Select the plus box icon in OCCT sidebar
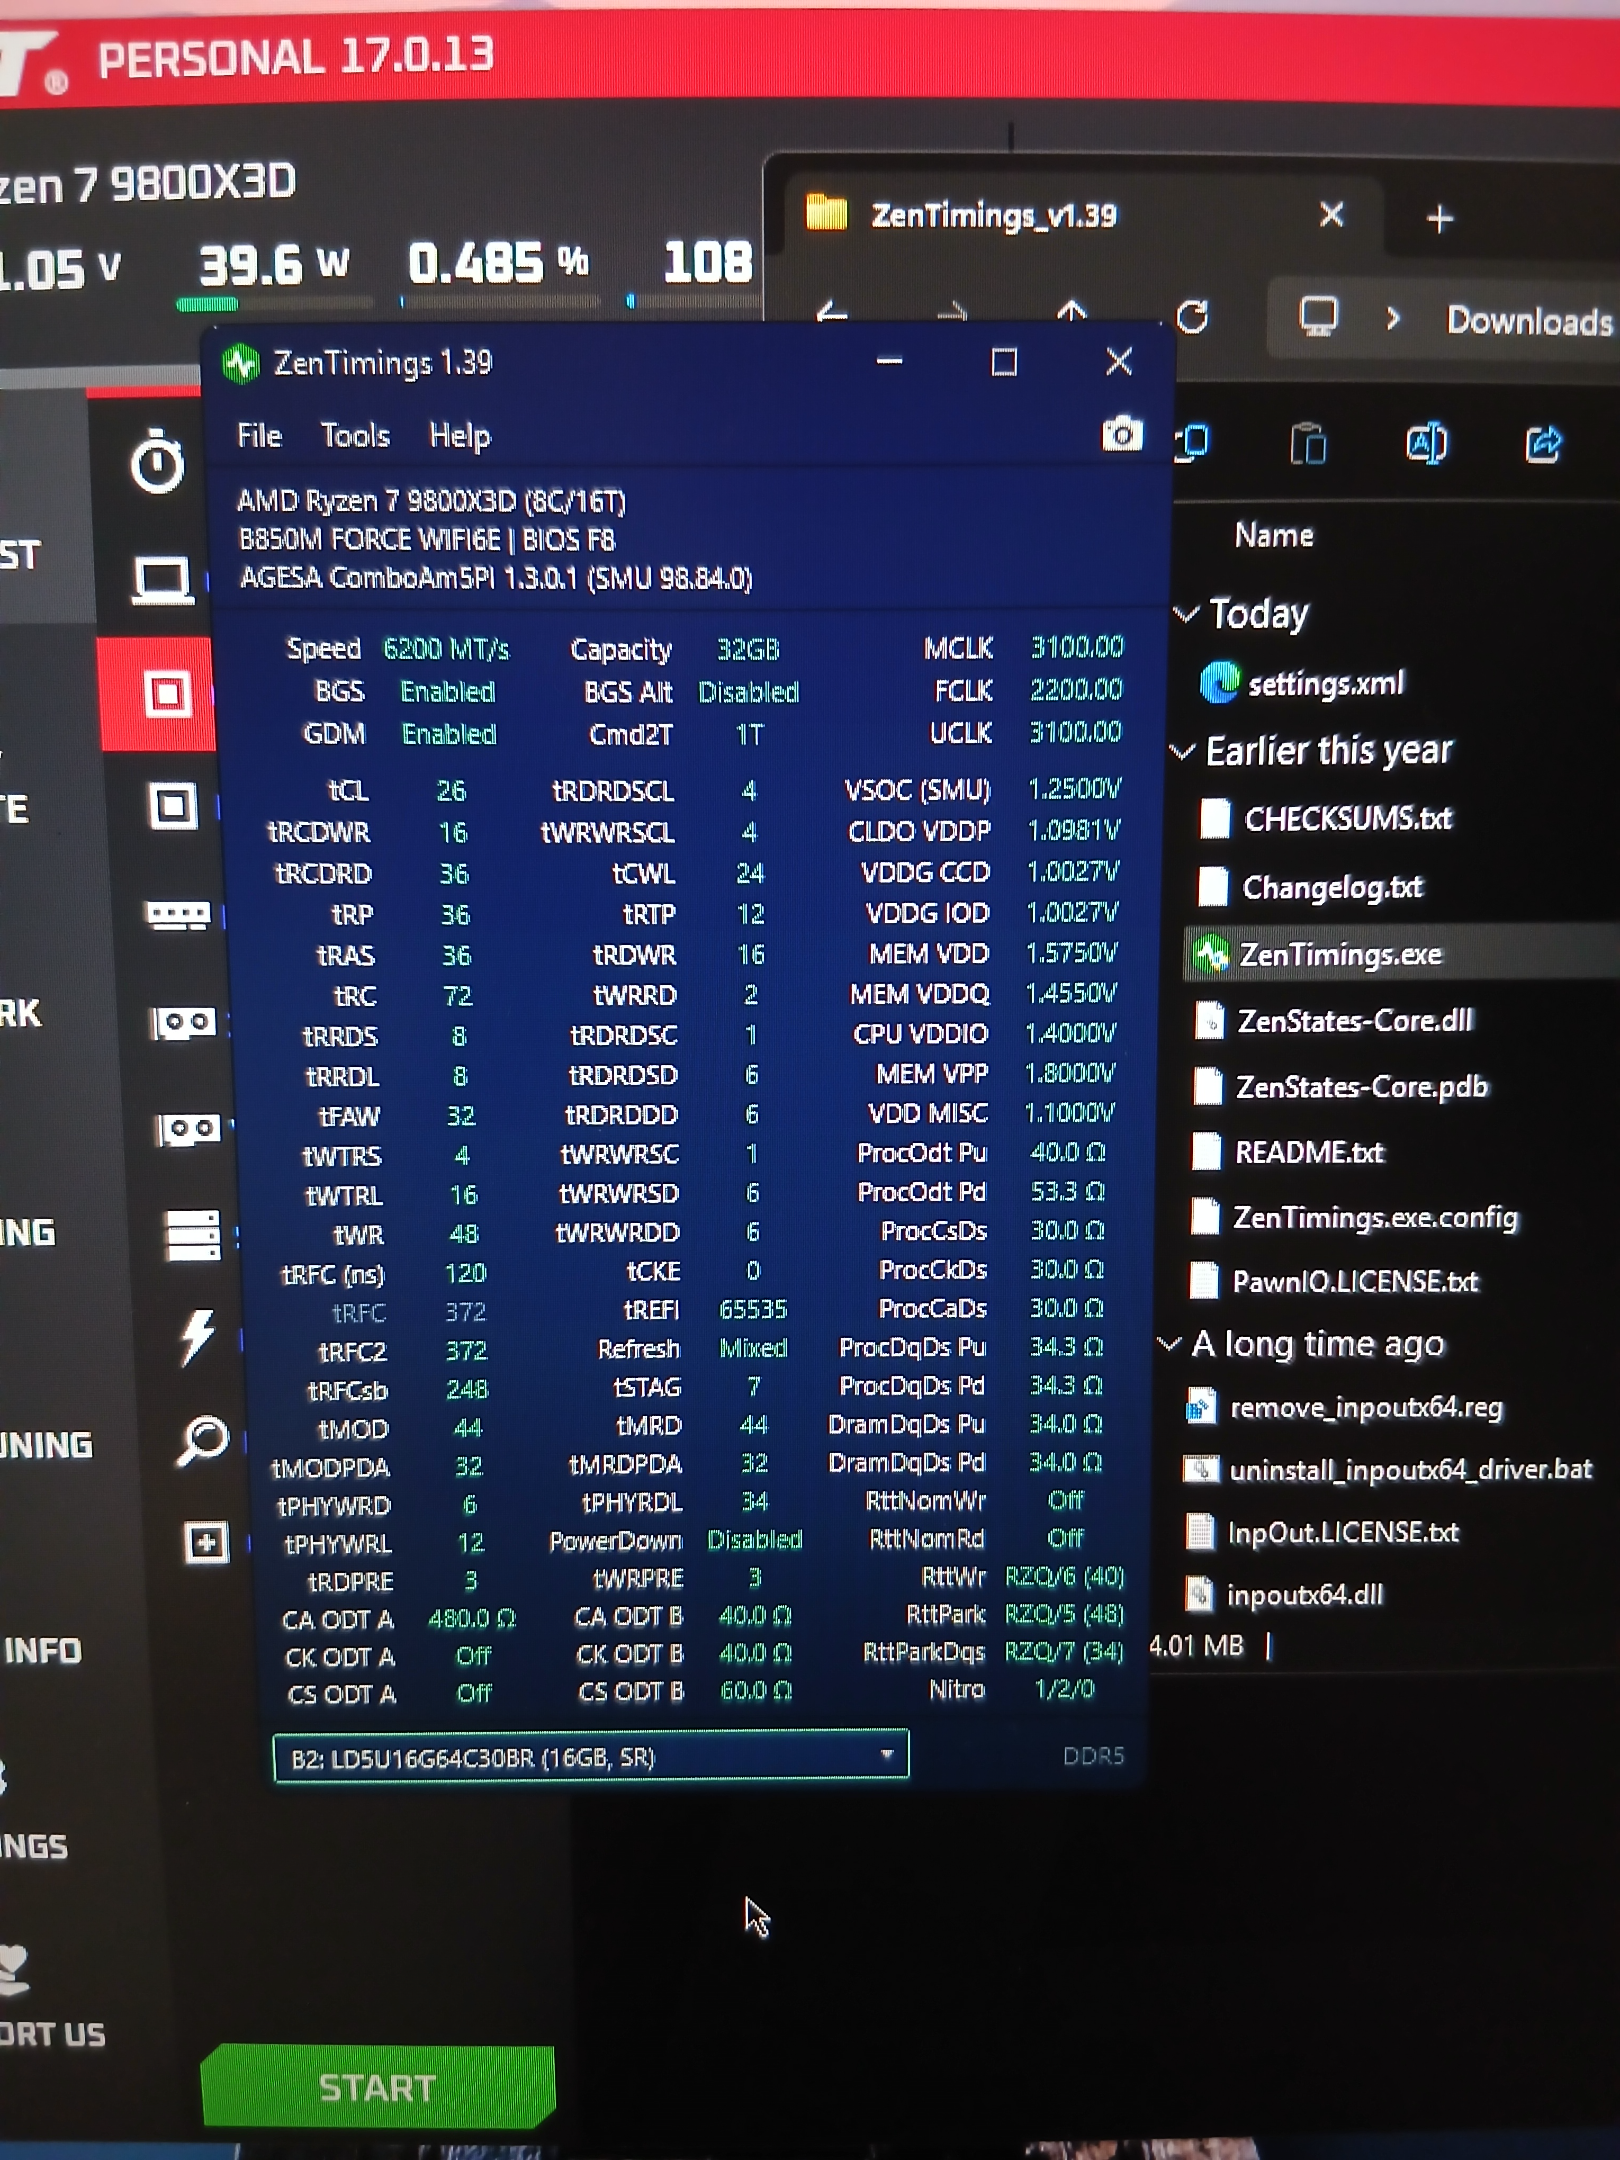Viewport: 1620px width, 2160px height. (x=207, y=1543)
